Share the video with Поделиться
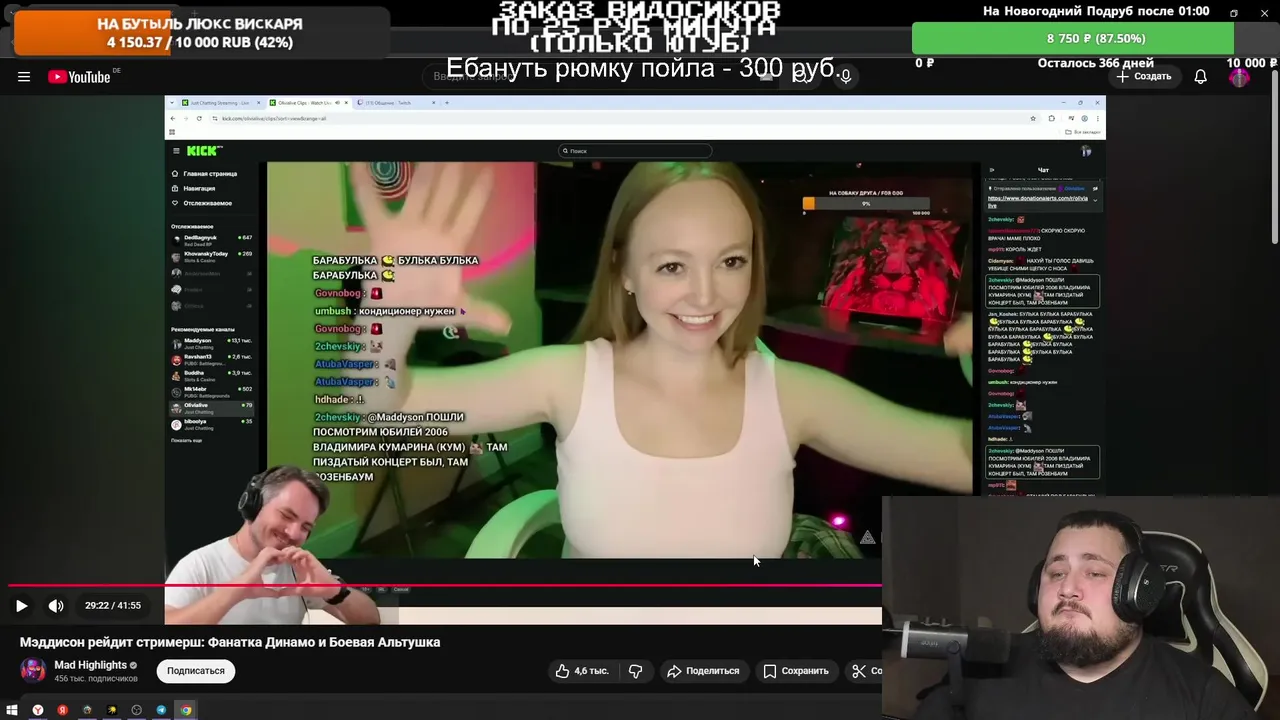 coord(703,671)
